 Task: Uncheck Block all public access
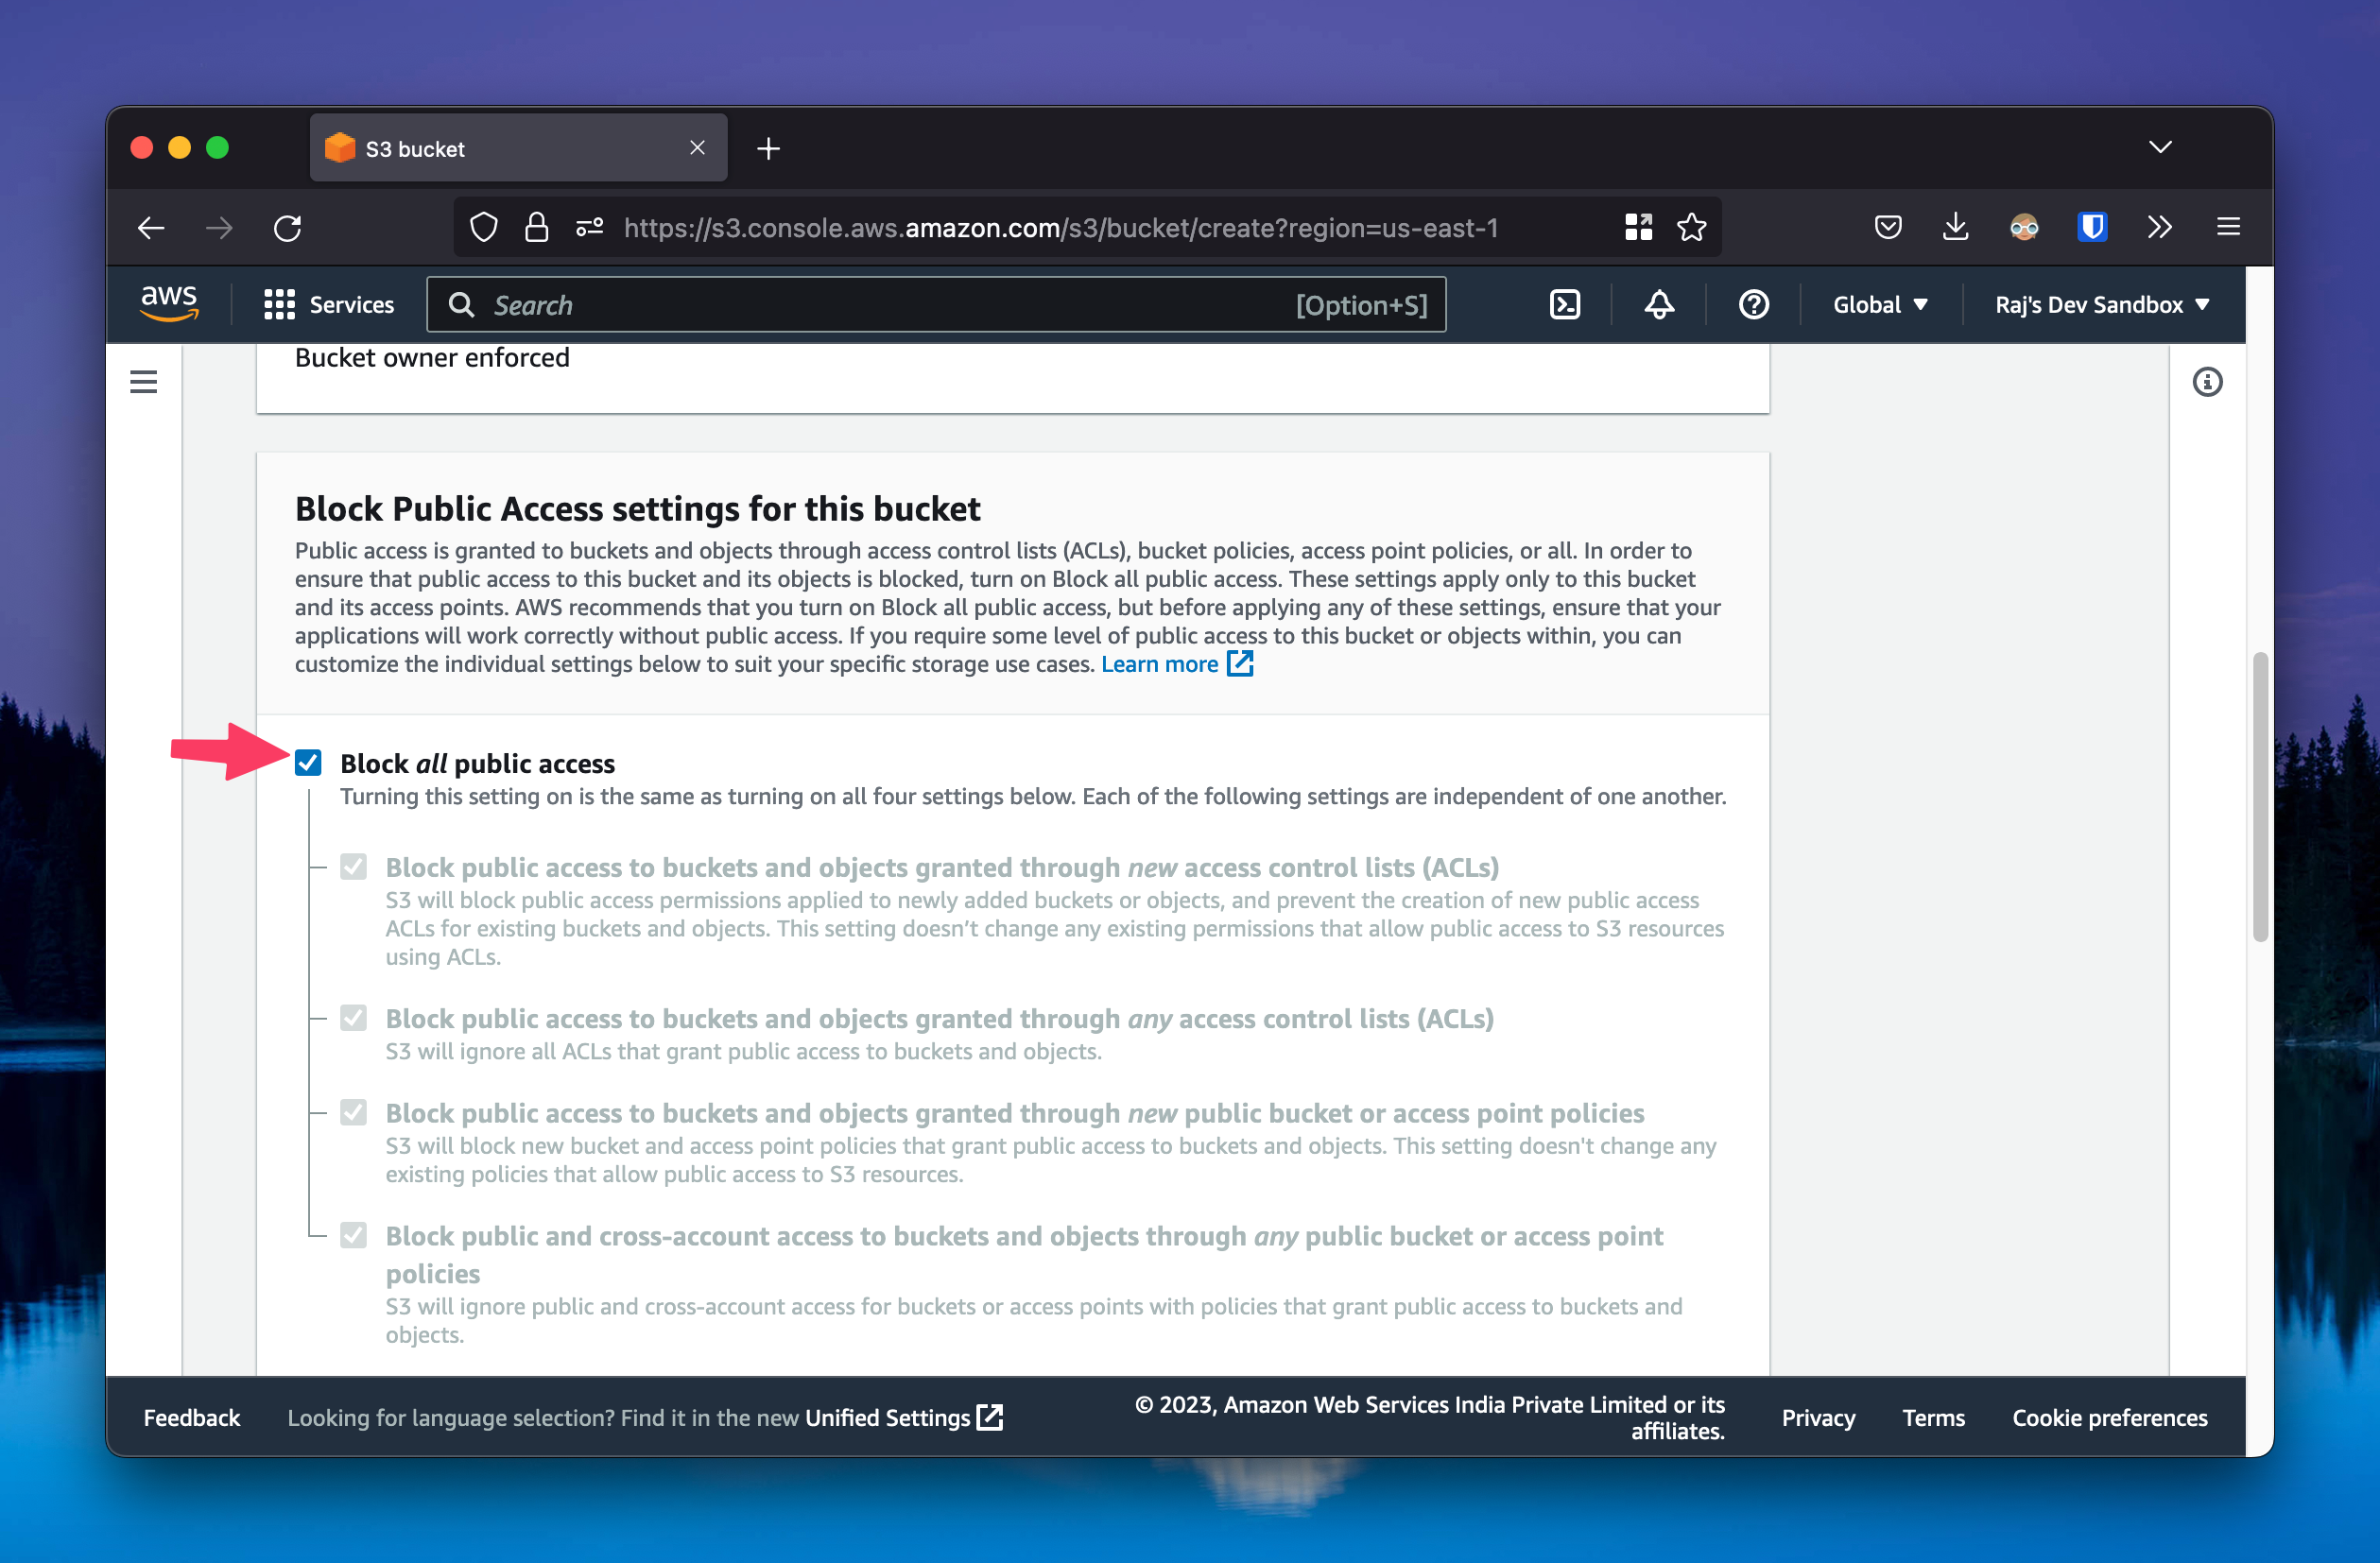(308, 763)
